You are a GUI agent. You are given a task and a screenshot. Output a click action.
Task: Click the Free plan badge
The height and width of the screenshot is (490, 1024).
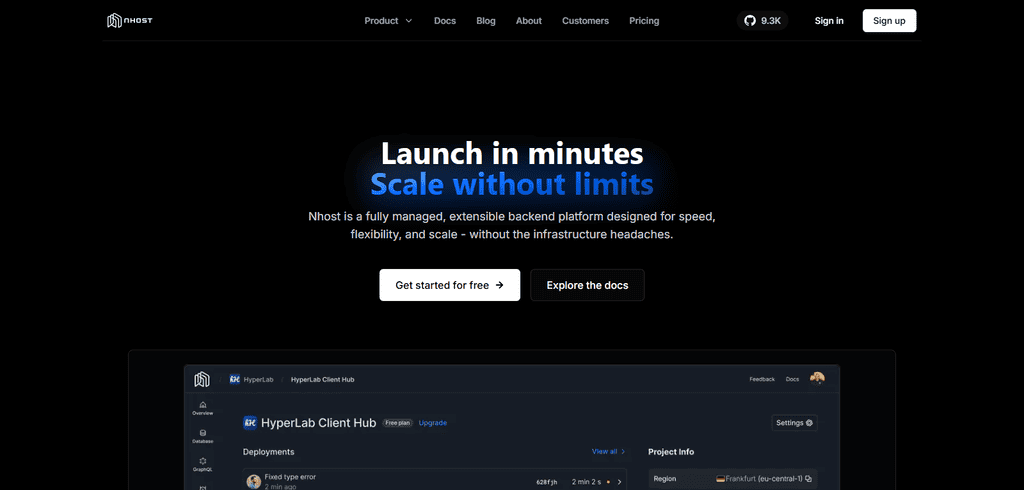coord(398,423)
